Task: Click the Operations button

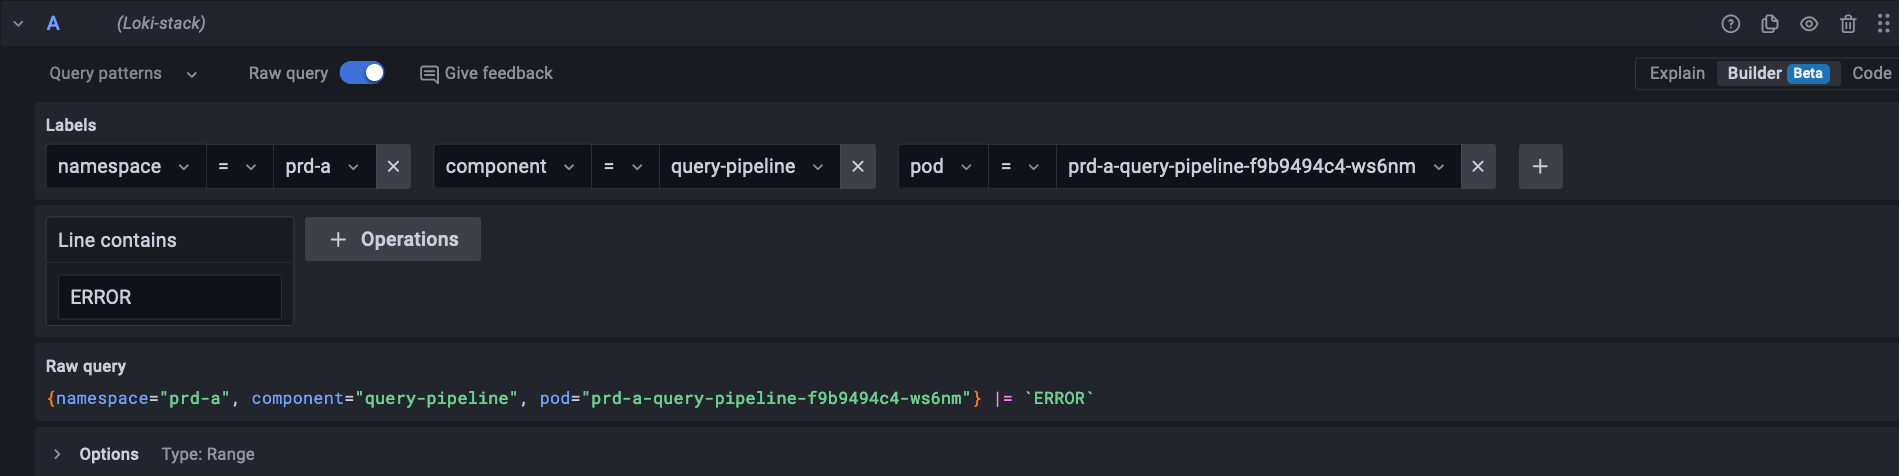Action: [x=393, y=239]
